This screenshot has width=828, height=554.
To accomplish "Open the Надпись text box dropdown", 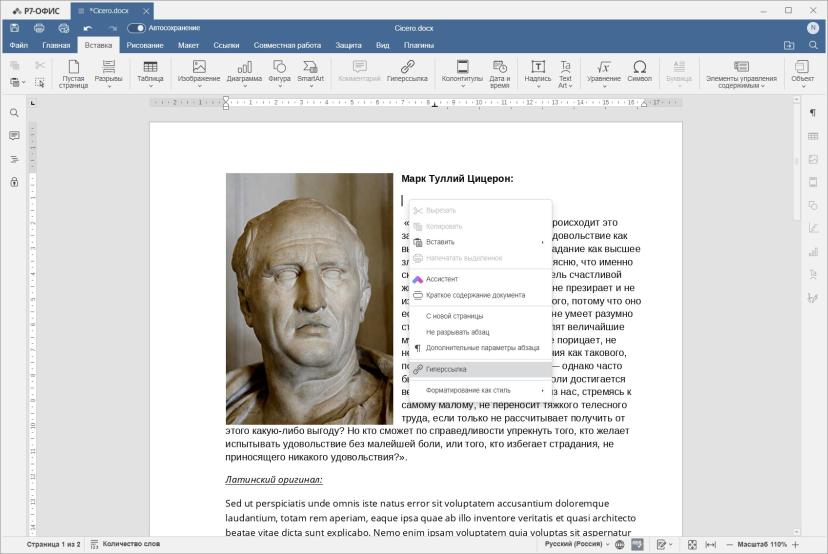I will [538, 73].
